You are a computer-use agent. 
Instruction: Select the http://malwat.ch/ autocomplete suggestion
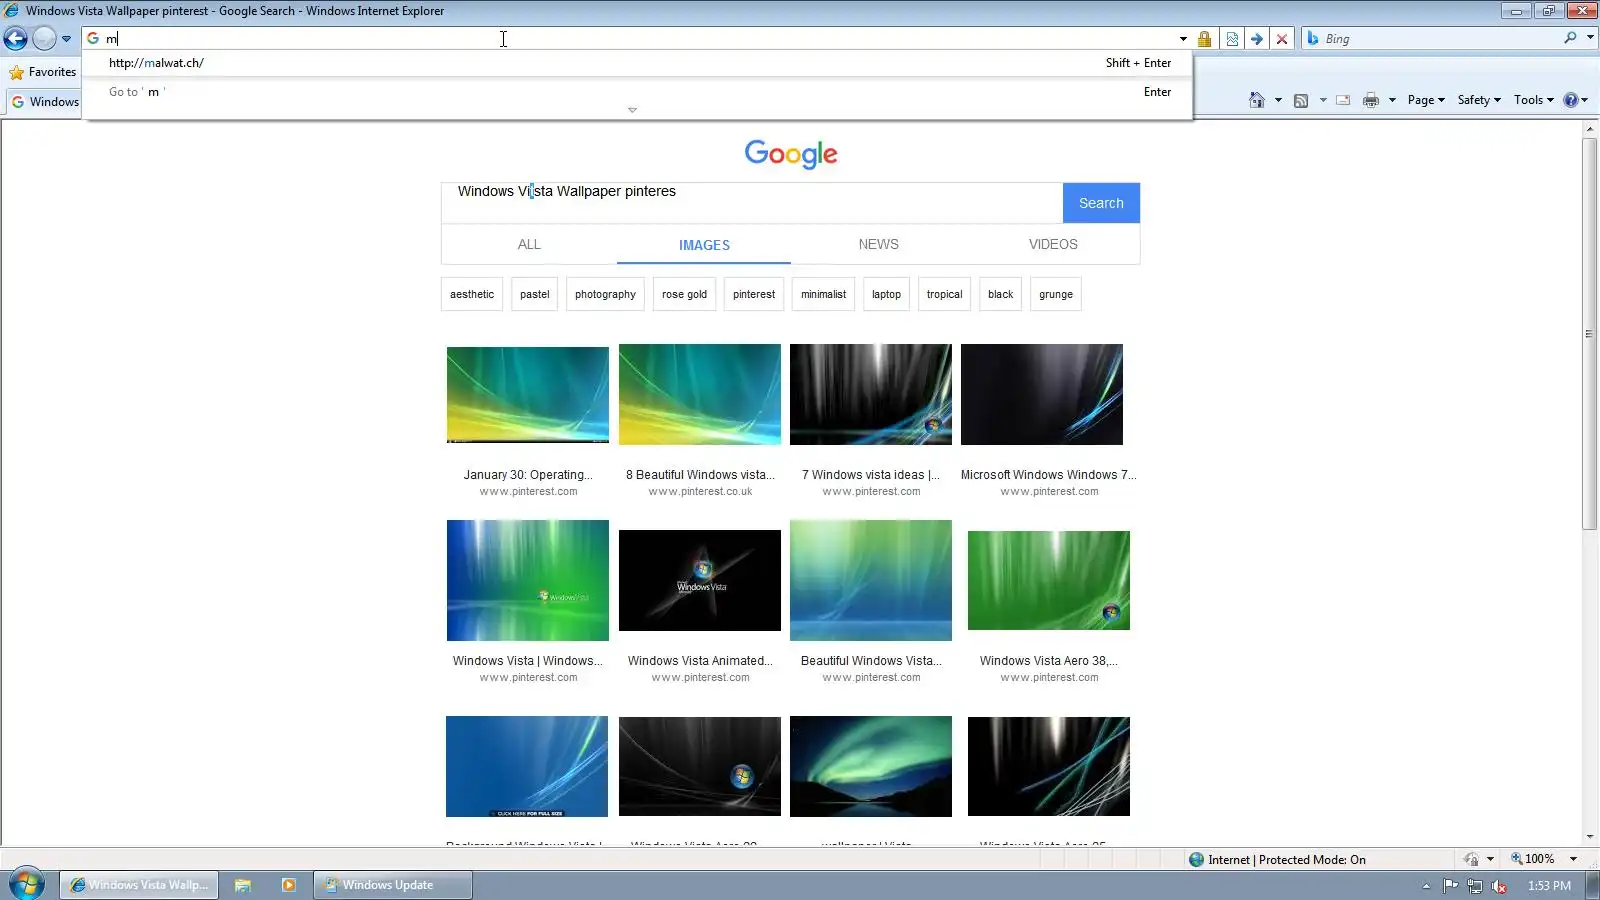point(637,63)
